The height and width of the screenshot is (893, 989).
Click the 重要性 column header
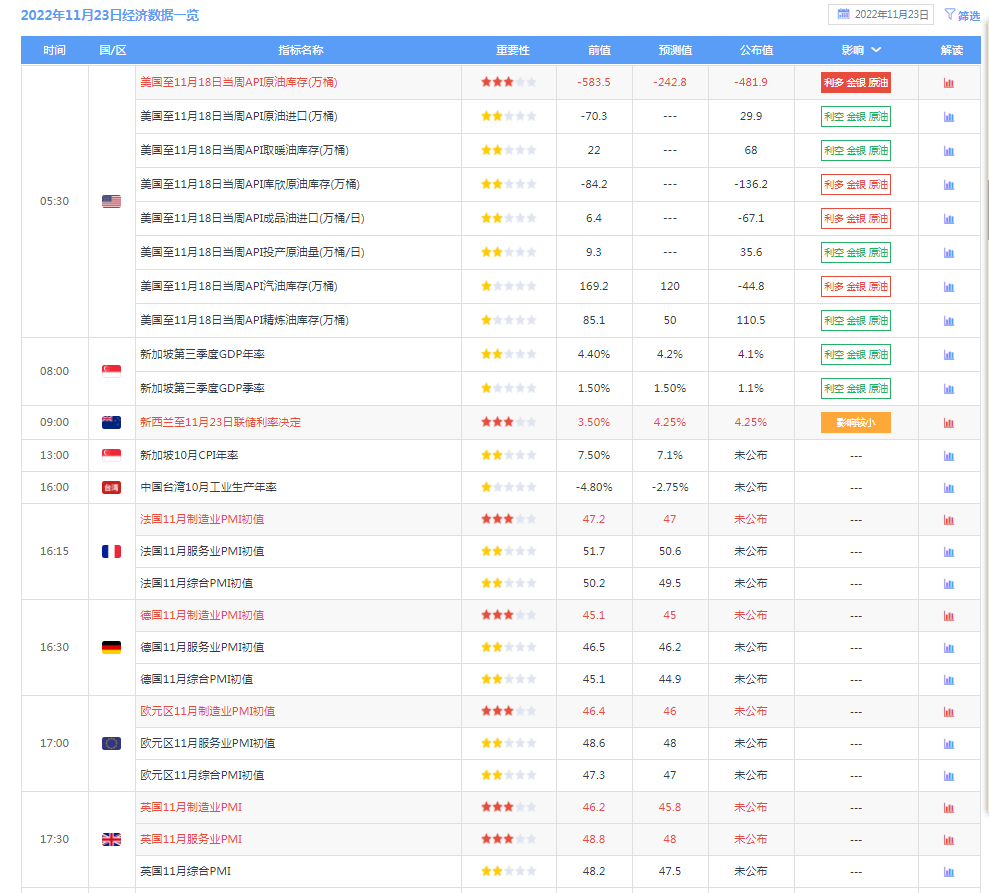click(512, 50)
